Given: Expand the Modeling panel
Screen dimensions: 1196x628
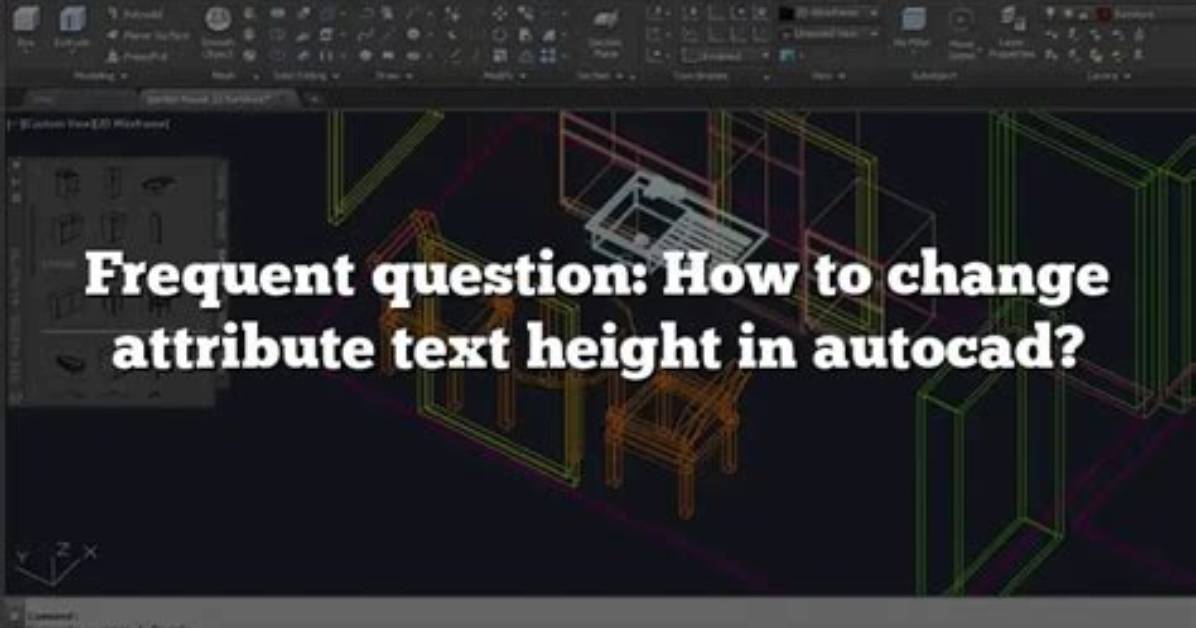Looking at the screenshot, I should [x=101, y=76].
